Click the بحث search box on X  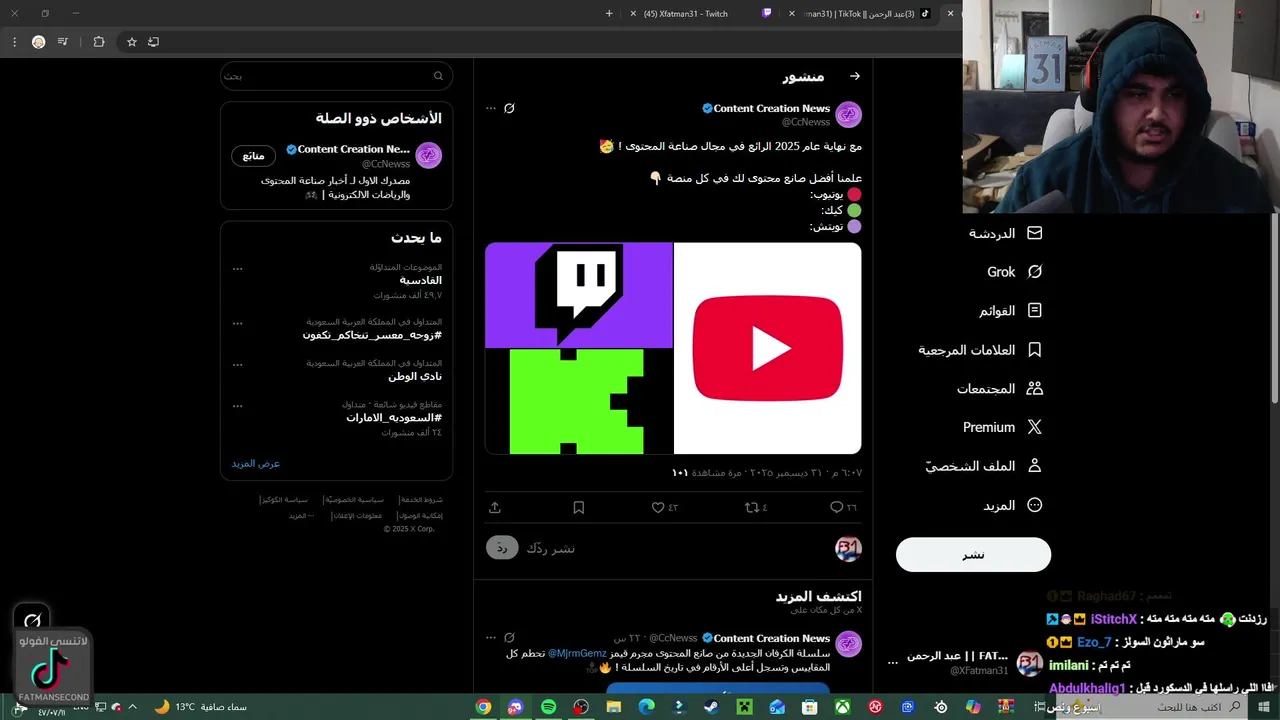coord(336,76)
